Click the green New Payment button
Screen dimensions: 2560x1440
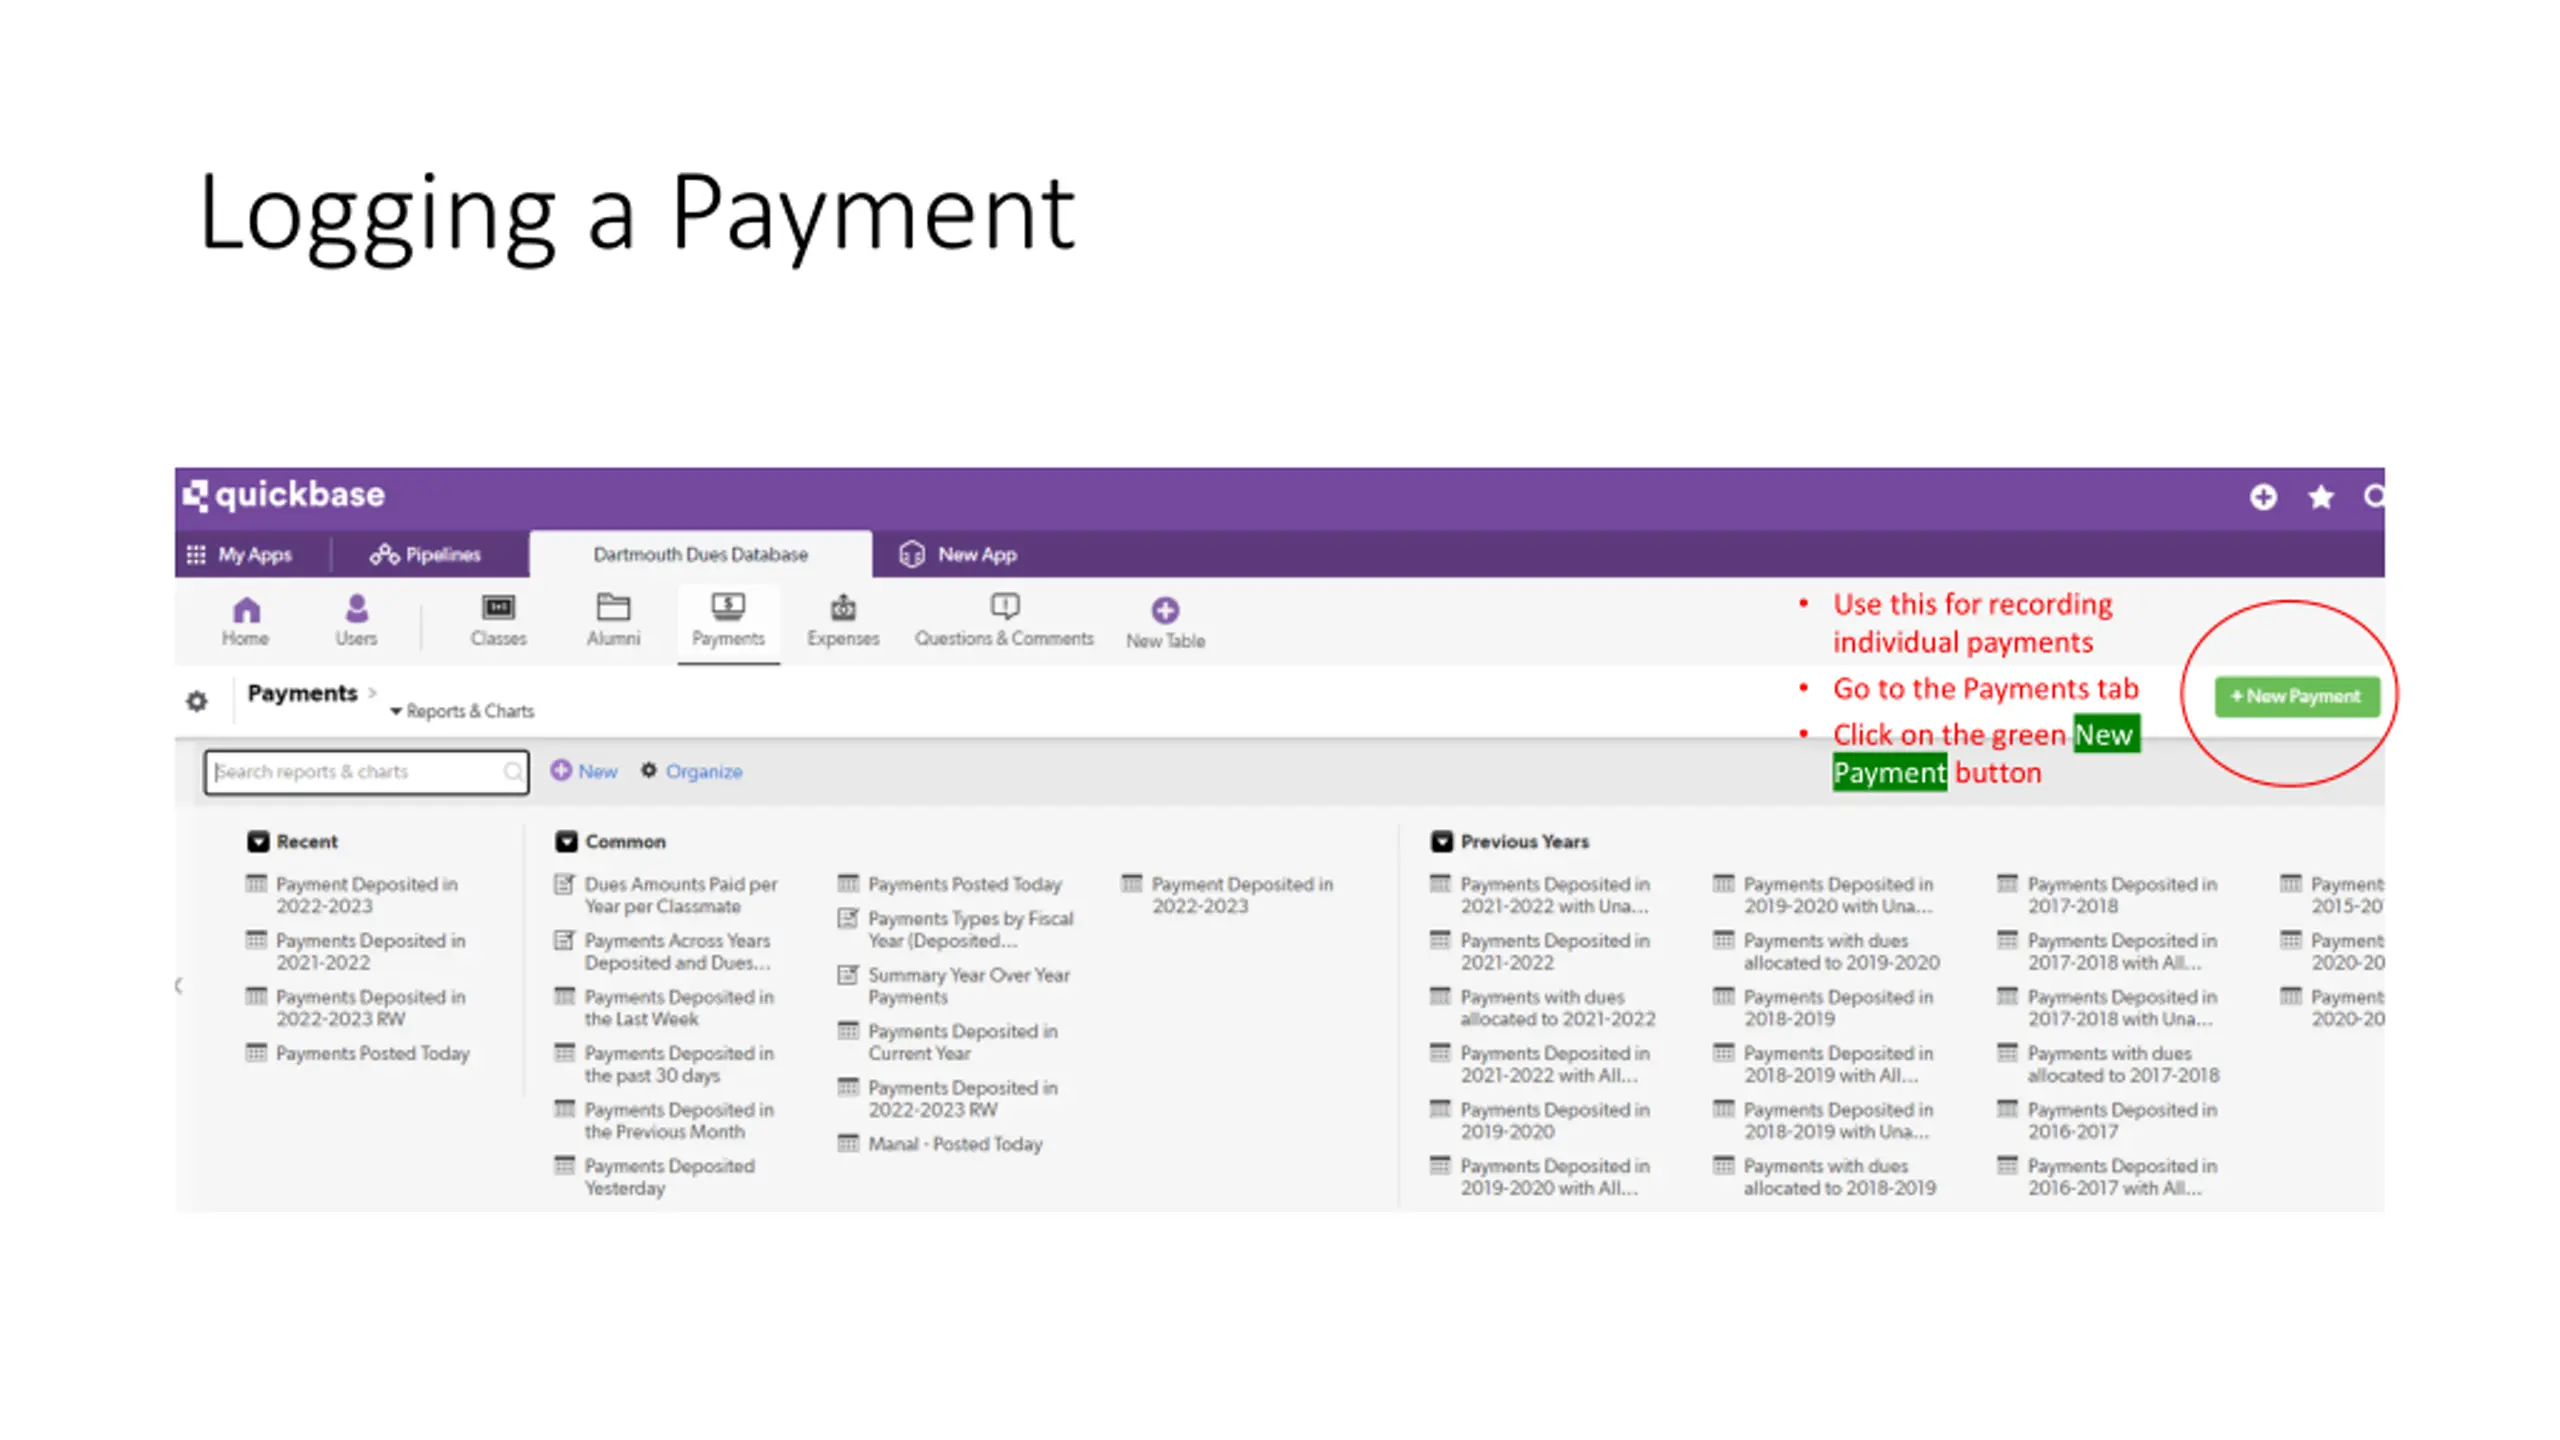2296,696
